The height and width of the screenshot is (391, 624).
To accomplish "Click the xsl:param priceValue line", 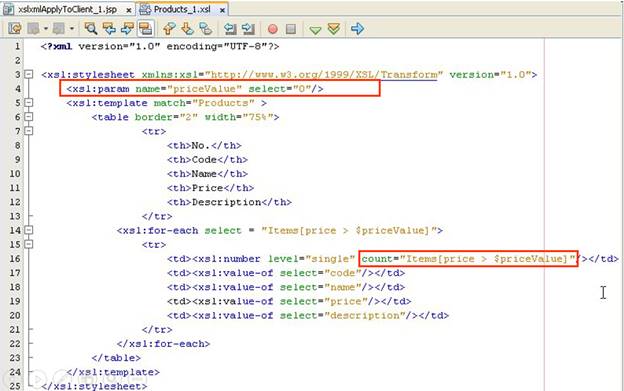I will pyautogui.click(x=195, y=89).
